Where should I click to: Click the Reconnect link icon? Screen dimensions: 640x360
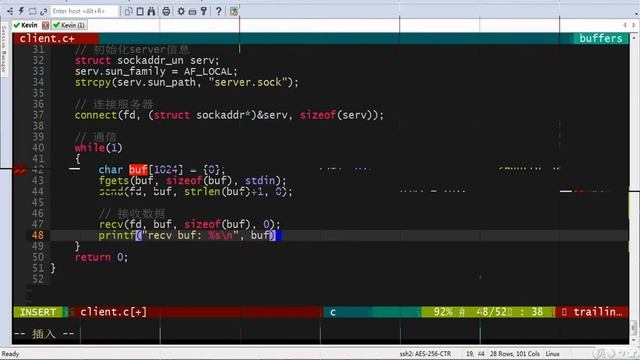point(43,11)
